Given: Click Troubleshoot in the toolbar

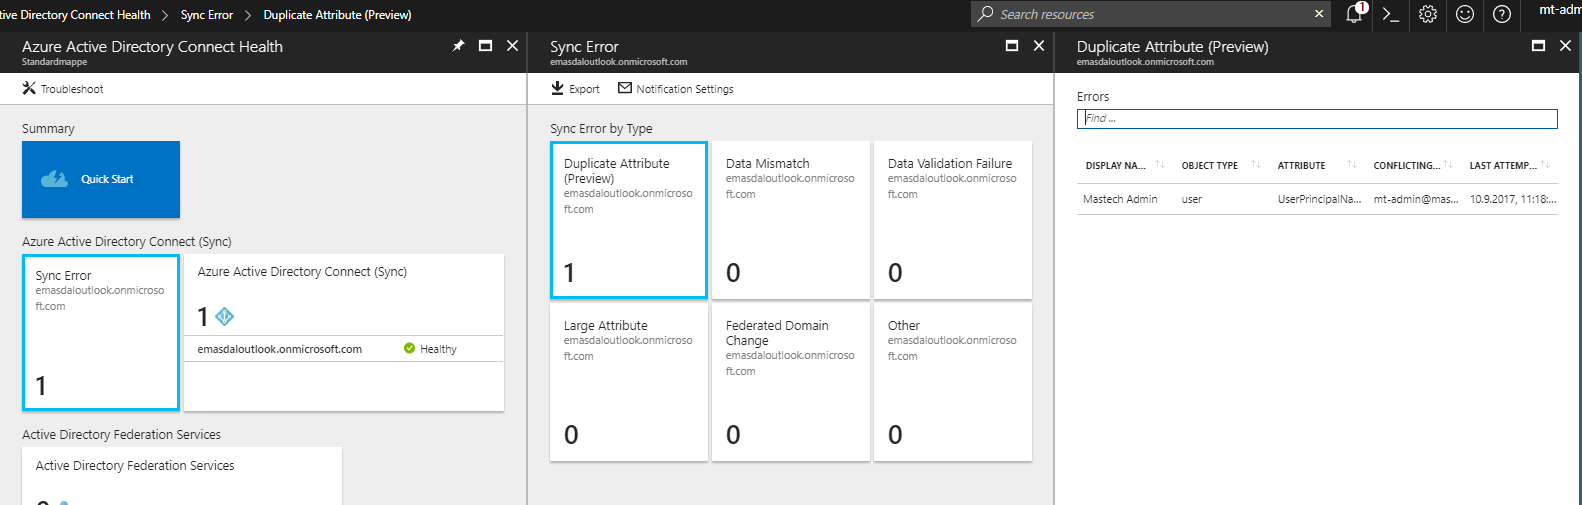Looking at the screenshot, I should (63, 89).
